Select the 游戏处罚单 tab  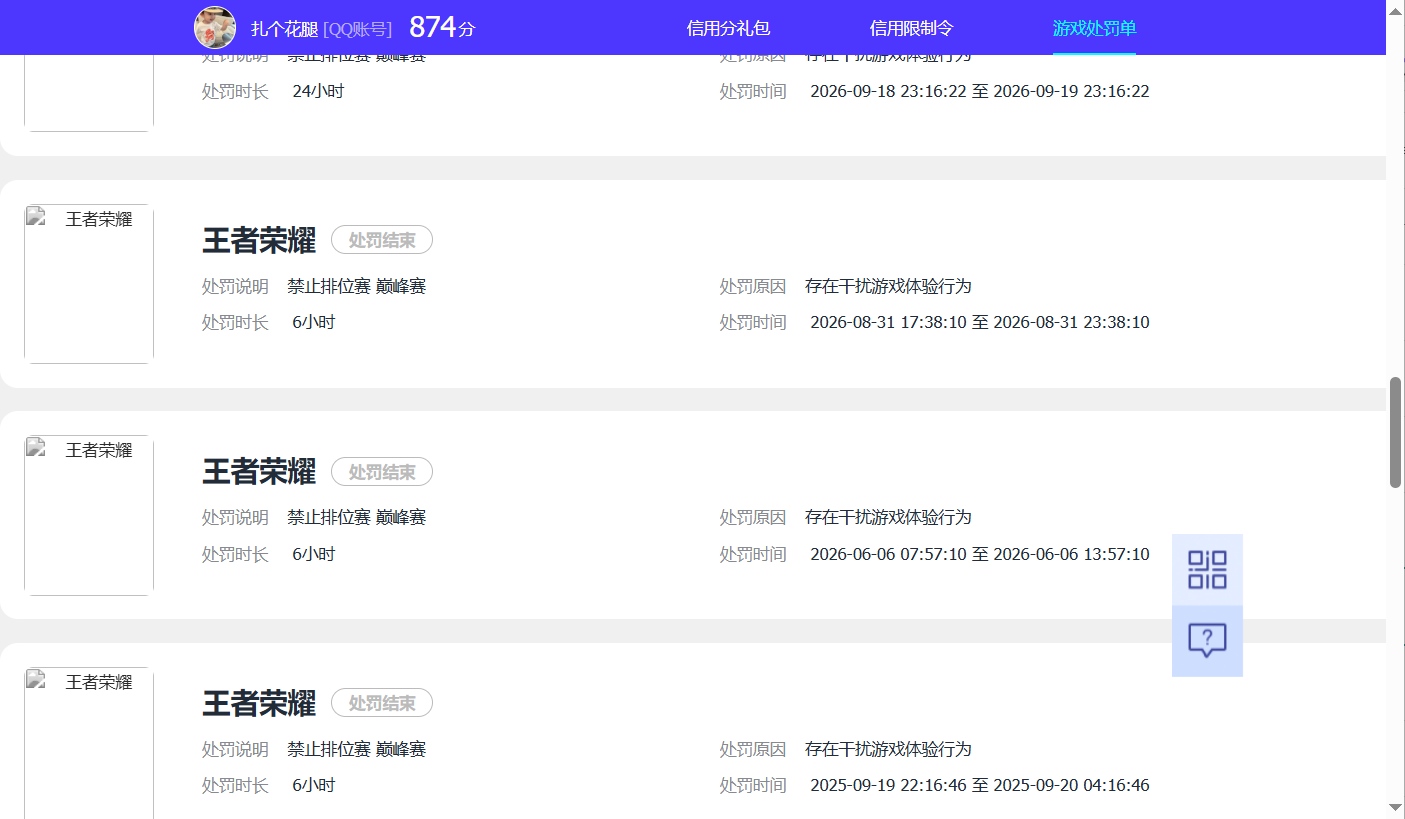(x=1094, y=28)
